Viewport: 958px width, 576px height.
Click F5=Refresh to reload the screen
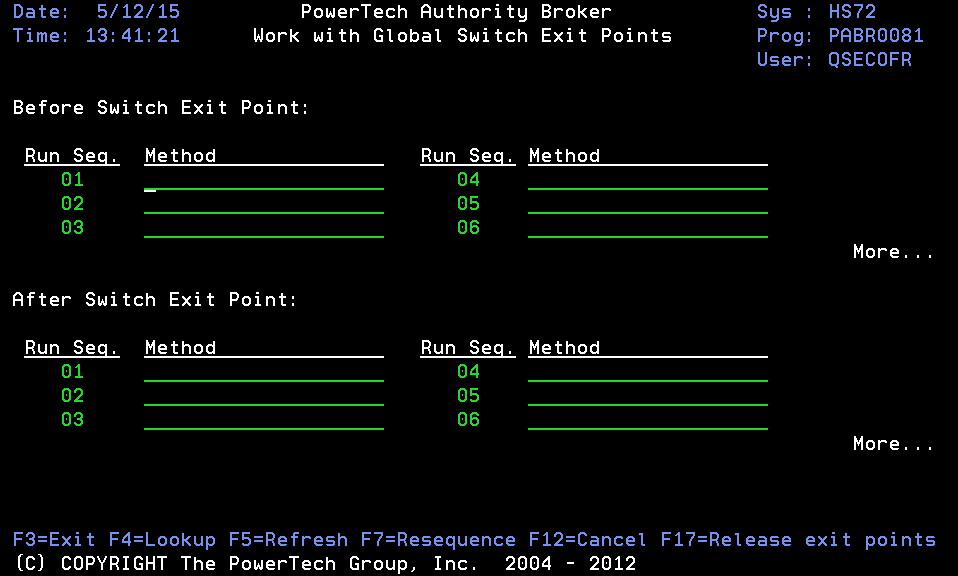click(x=288, y=540)
